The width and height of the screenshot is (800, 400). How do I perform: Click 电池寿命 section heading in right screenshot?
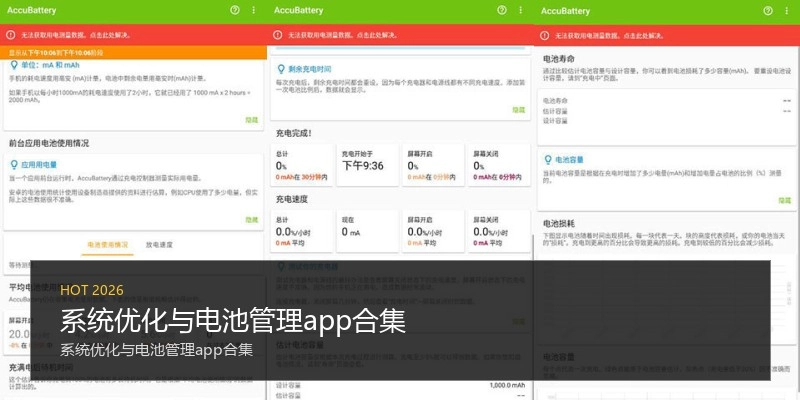click(x=559, y=60)
